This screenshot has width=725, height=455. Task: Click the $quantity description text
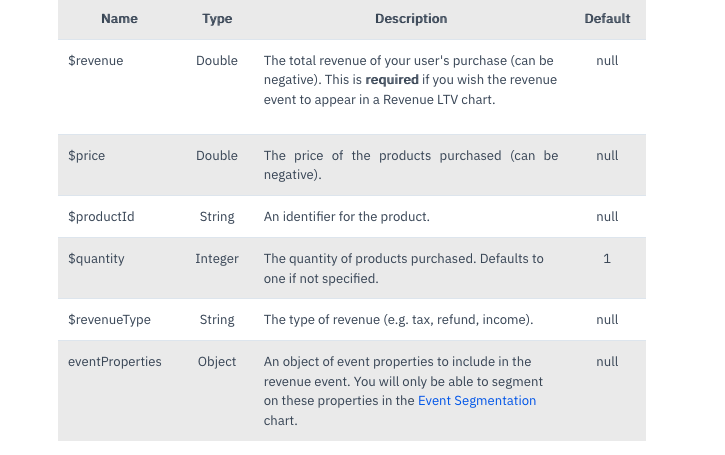tap(403, 268)
